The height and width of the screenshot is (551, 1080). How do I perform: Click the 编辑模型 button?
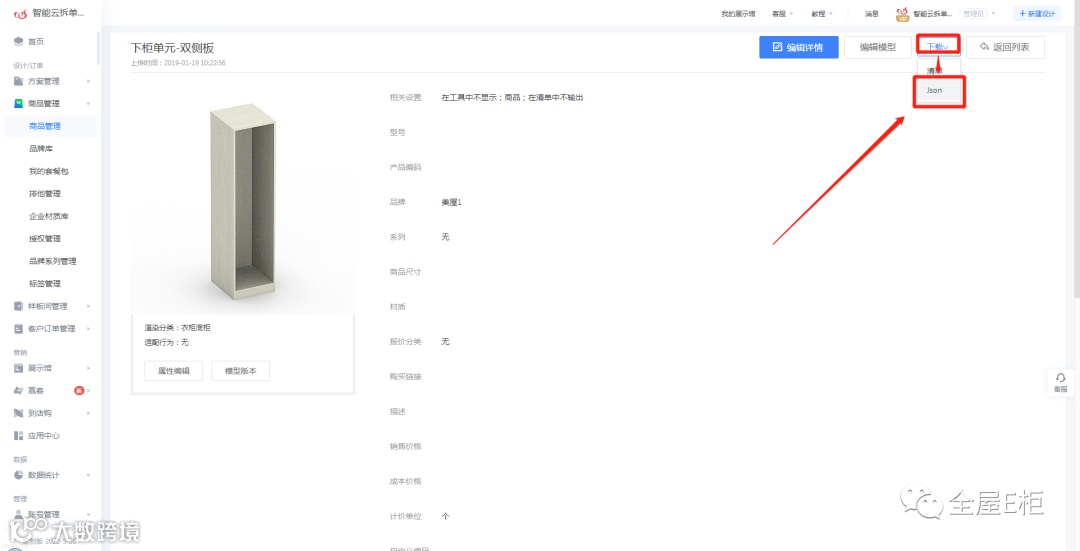pyautogui.click(x=878, y=48)
